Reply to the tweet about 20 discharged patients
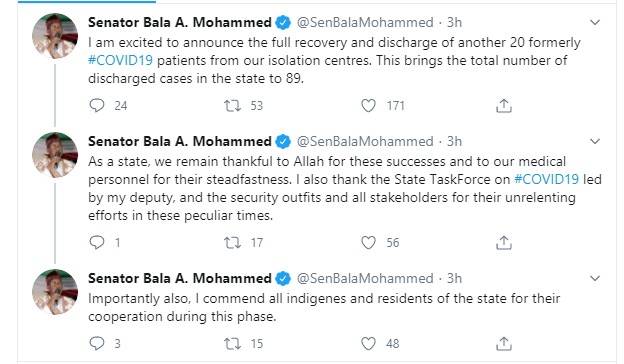Image resolution: width=624 pixels, height=364 pixels. (x=97, y=105)
